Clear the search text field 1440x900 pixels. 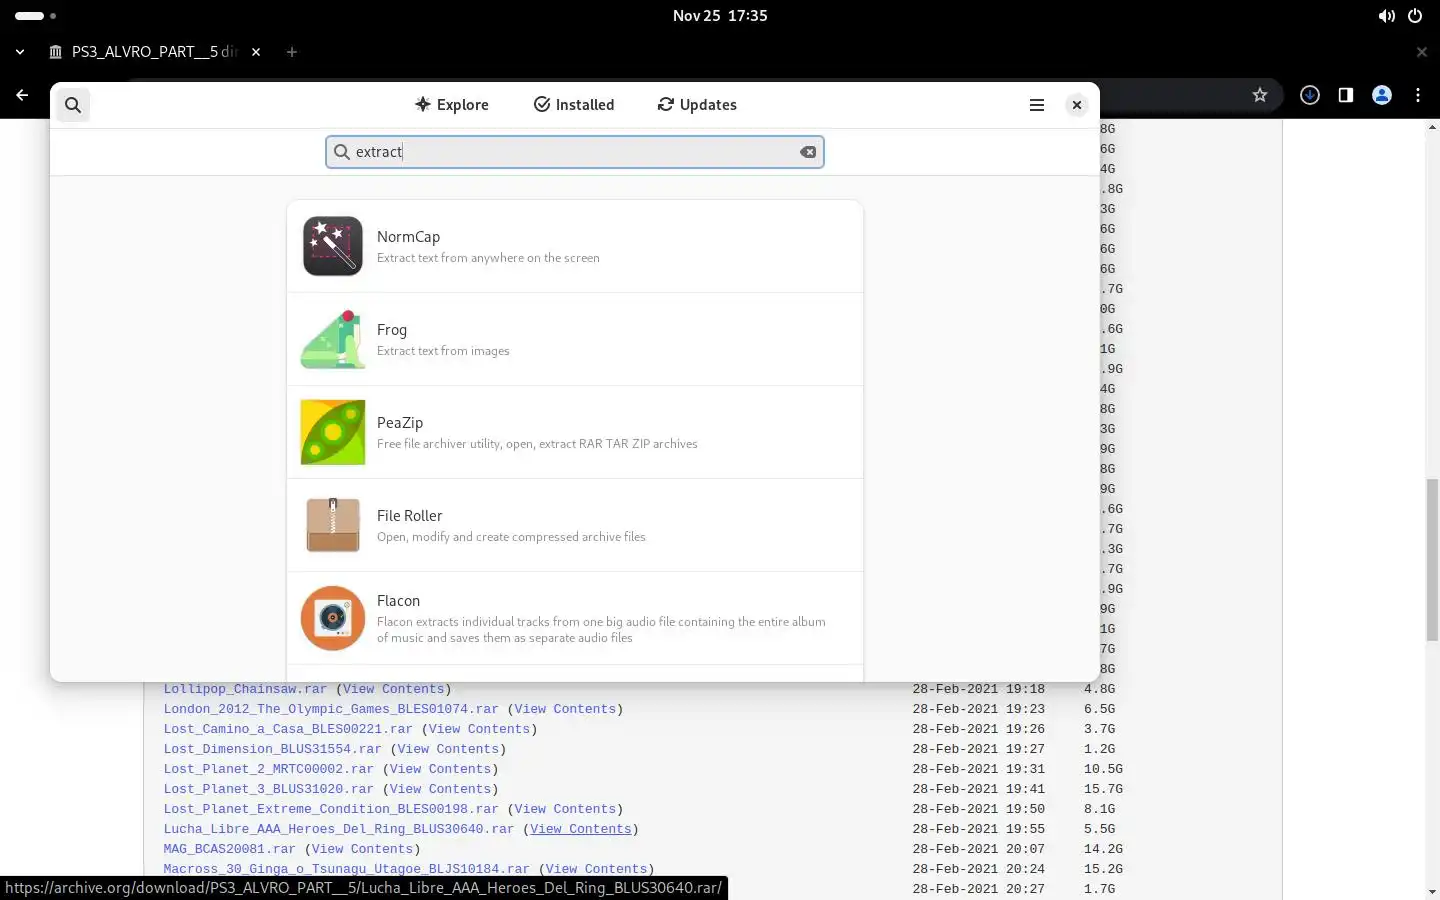(808, 152)
